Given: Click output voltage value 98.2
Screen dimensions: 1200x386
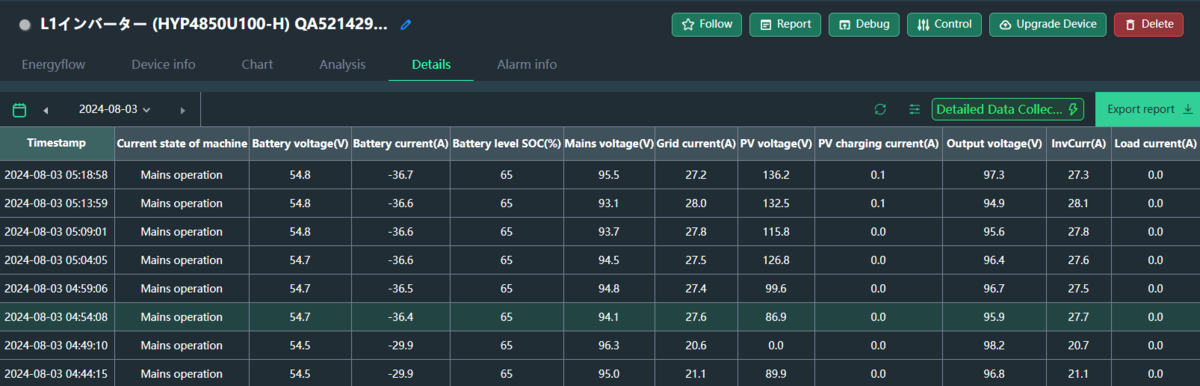Looking at the screenshot, I should [x=994, y=345].
